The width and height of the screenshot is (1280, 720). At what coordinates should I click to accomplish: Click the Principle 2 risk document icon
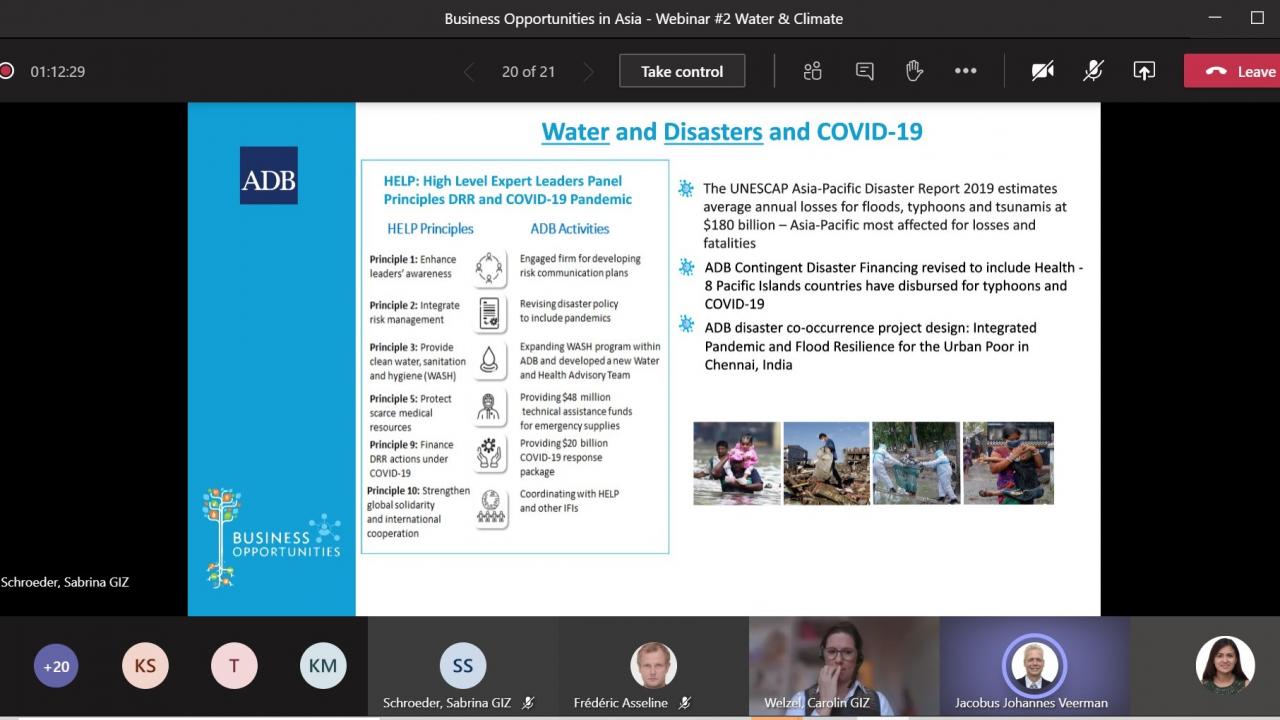click(489, 313)
